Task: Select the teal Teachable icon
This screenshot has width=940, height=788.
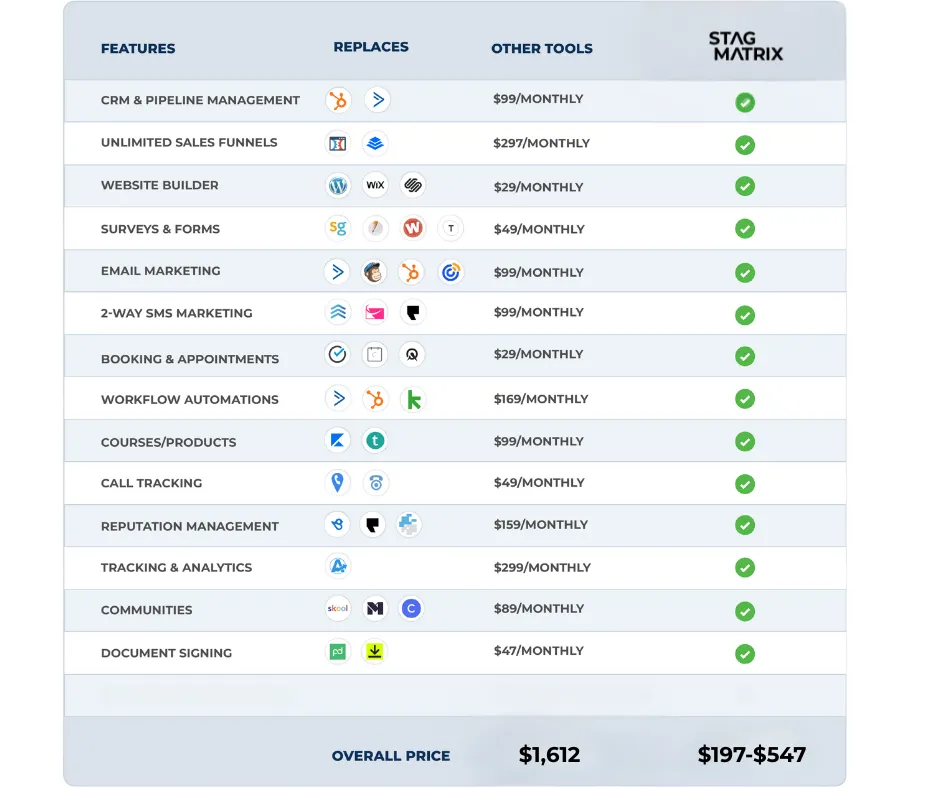Action: click(x=375, y=441)
